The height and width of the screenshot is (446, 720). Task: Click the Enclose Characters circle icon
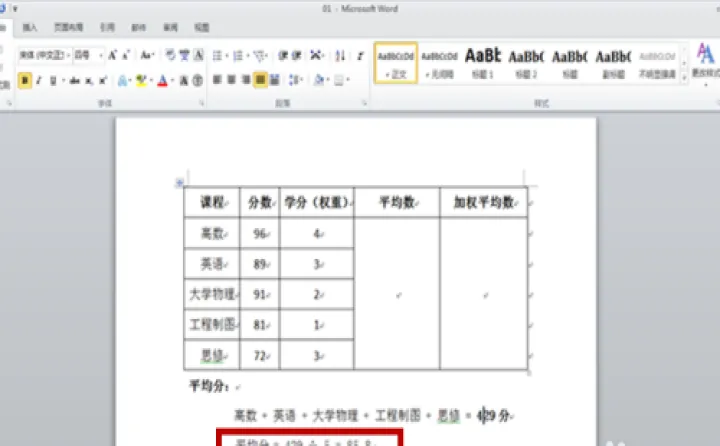[x=197, y=81]
